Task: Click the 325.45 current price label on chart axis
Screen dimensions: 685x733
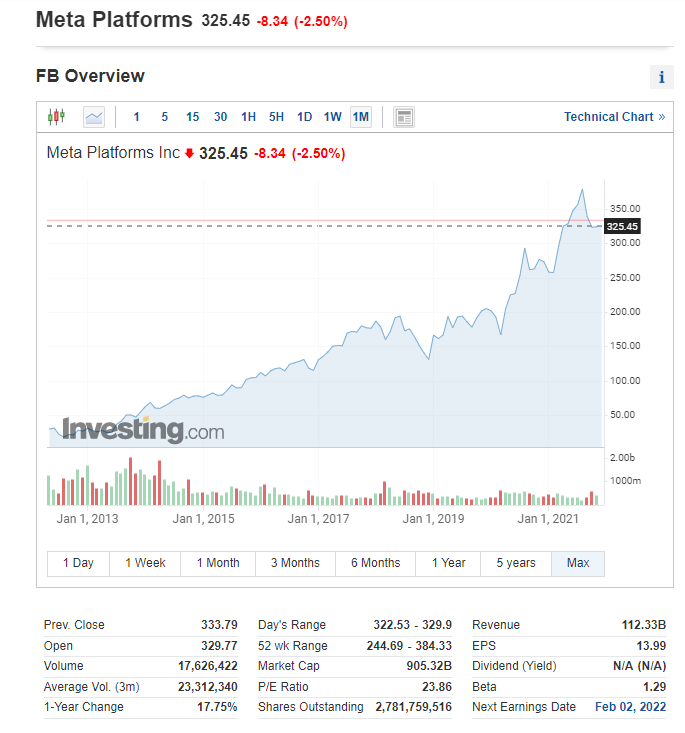Action: [x=622, y=227]
